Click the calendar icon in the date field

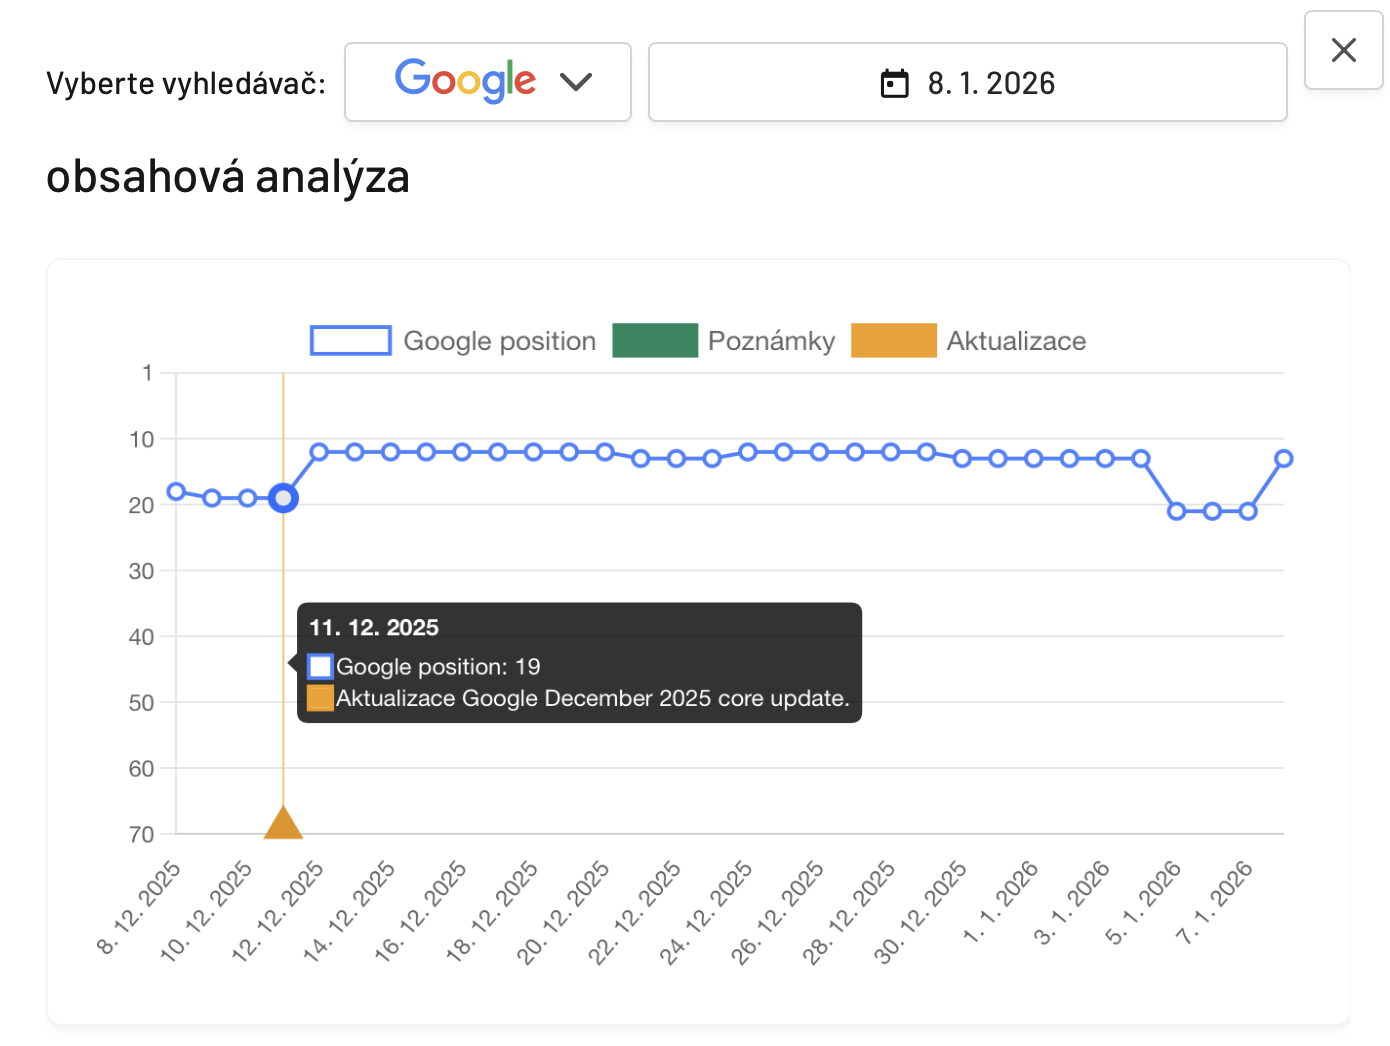[893, 84]
